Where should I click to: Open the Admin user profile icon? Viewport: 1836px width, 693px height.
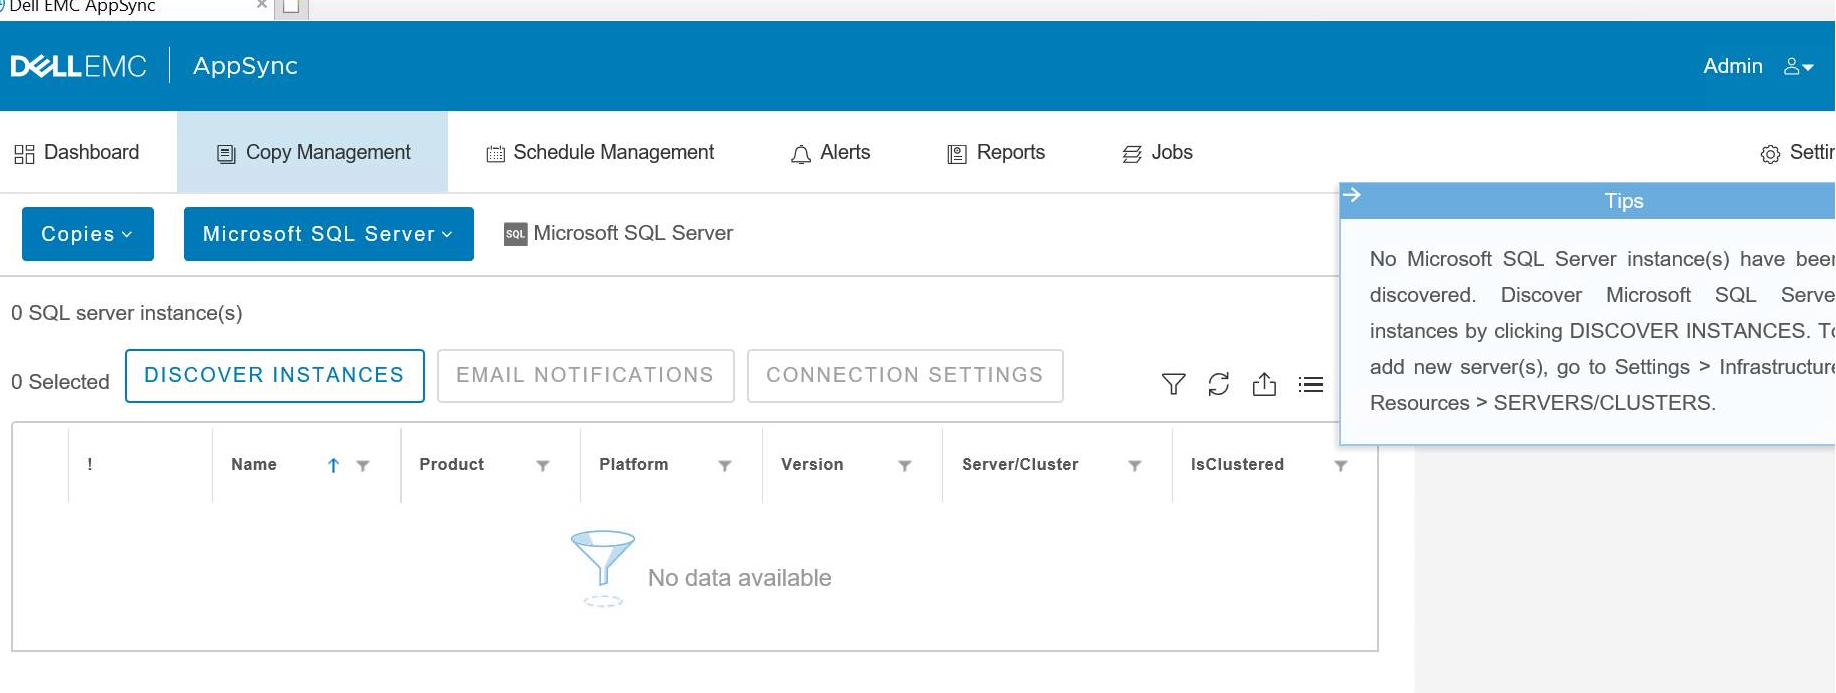point(1797,67)
